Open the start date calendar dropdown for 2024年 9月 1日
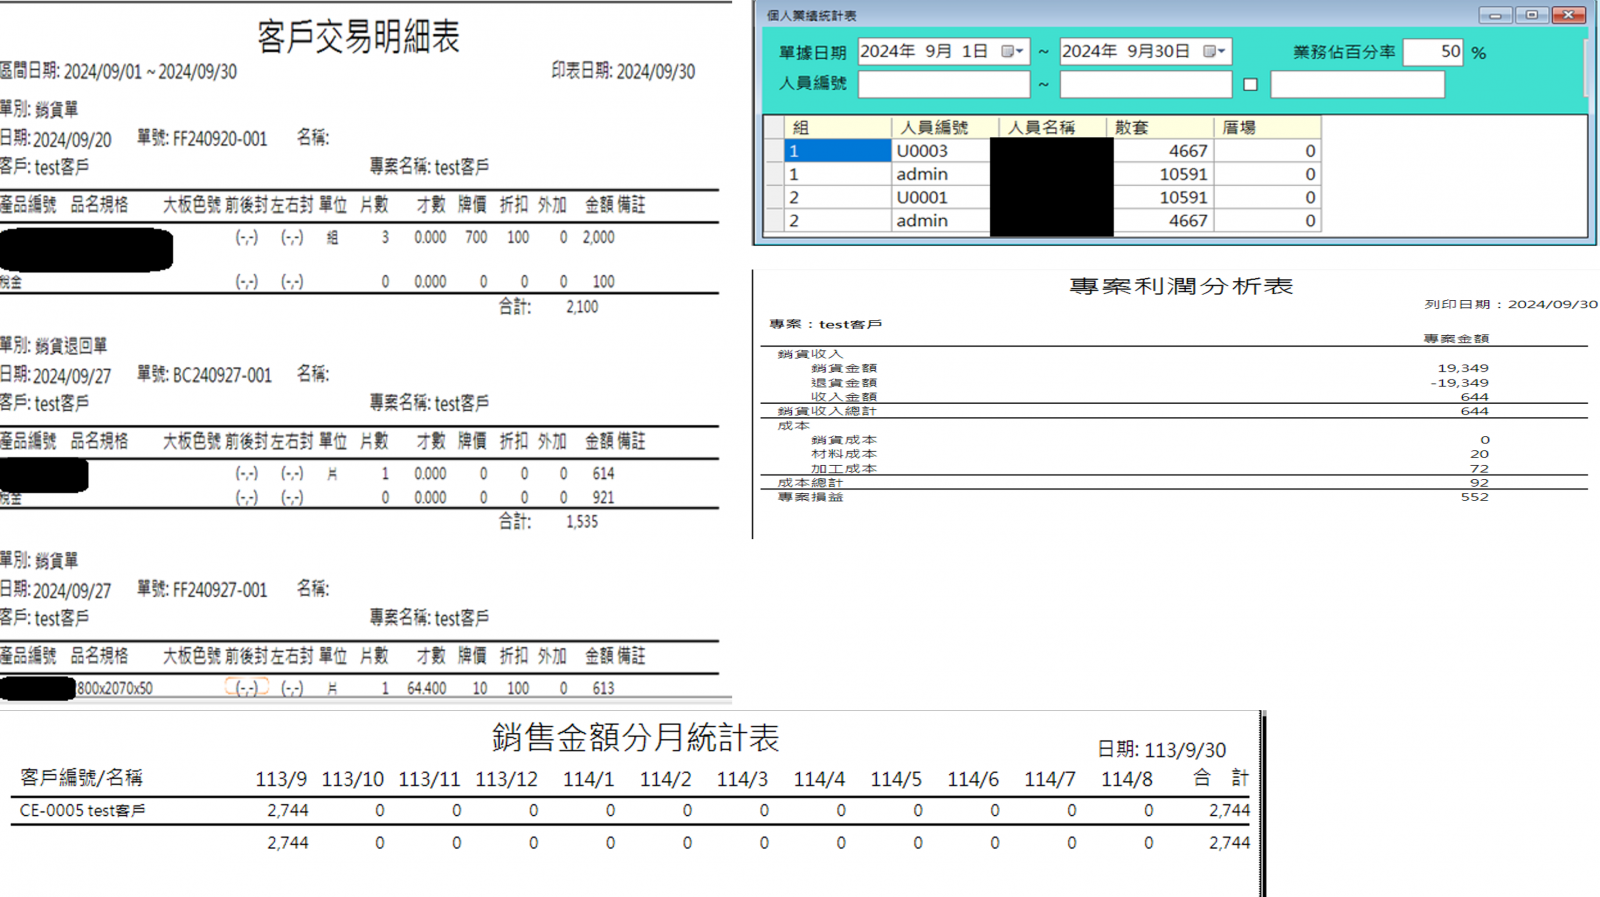Image resolution: width=1600 pixels, height=897 pixels. click(x=1013, y=52)
